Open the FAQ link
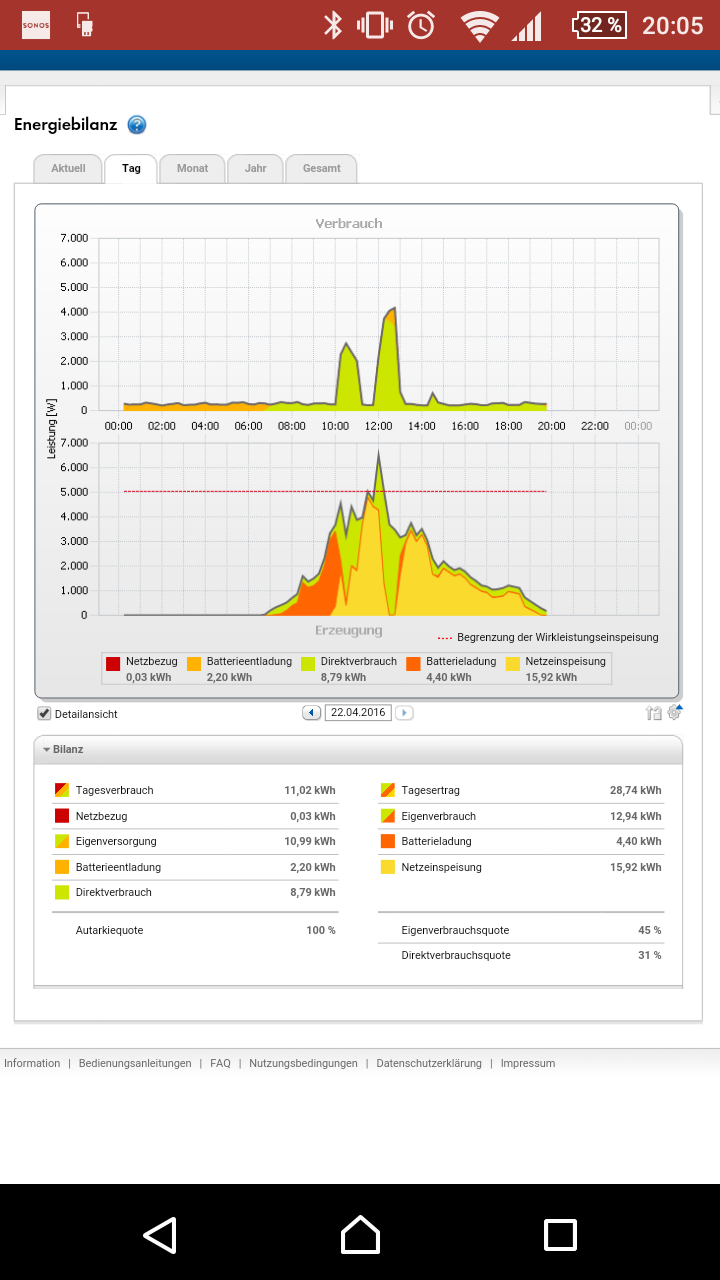Viewport: 720px width, 1280px height. tap(220, 1063)
